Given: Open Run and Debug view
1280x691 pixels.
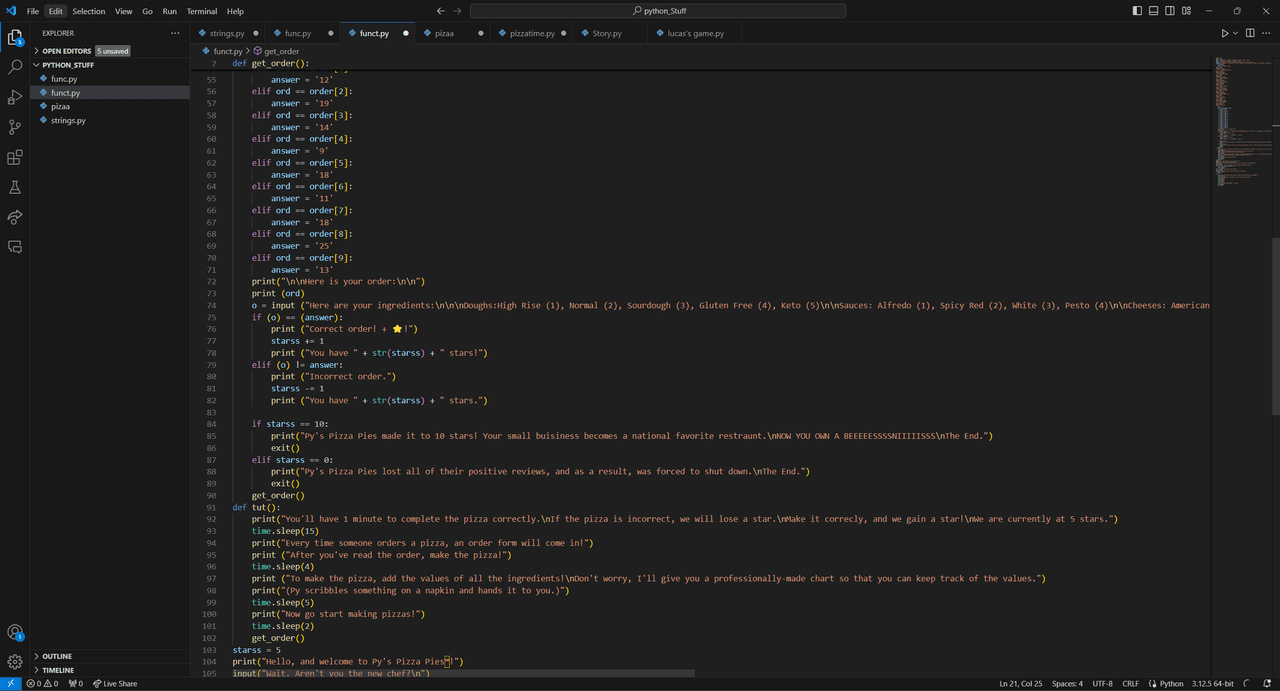Looking at the screenshot, I should 15,97.
